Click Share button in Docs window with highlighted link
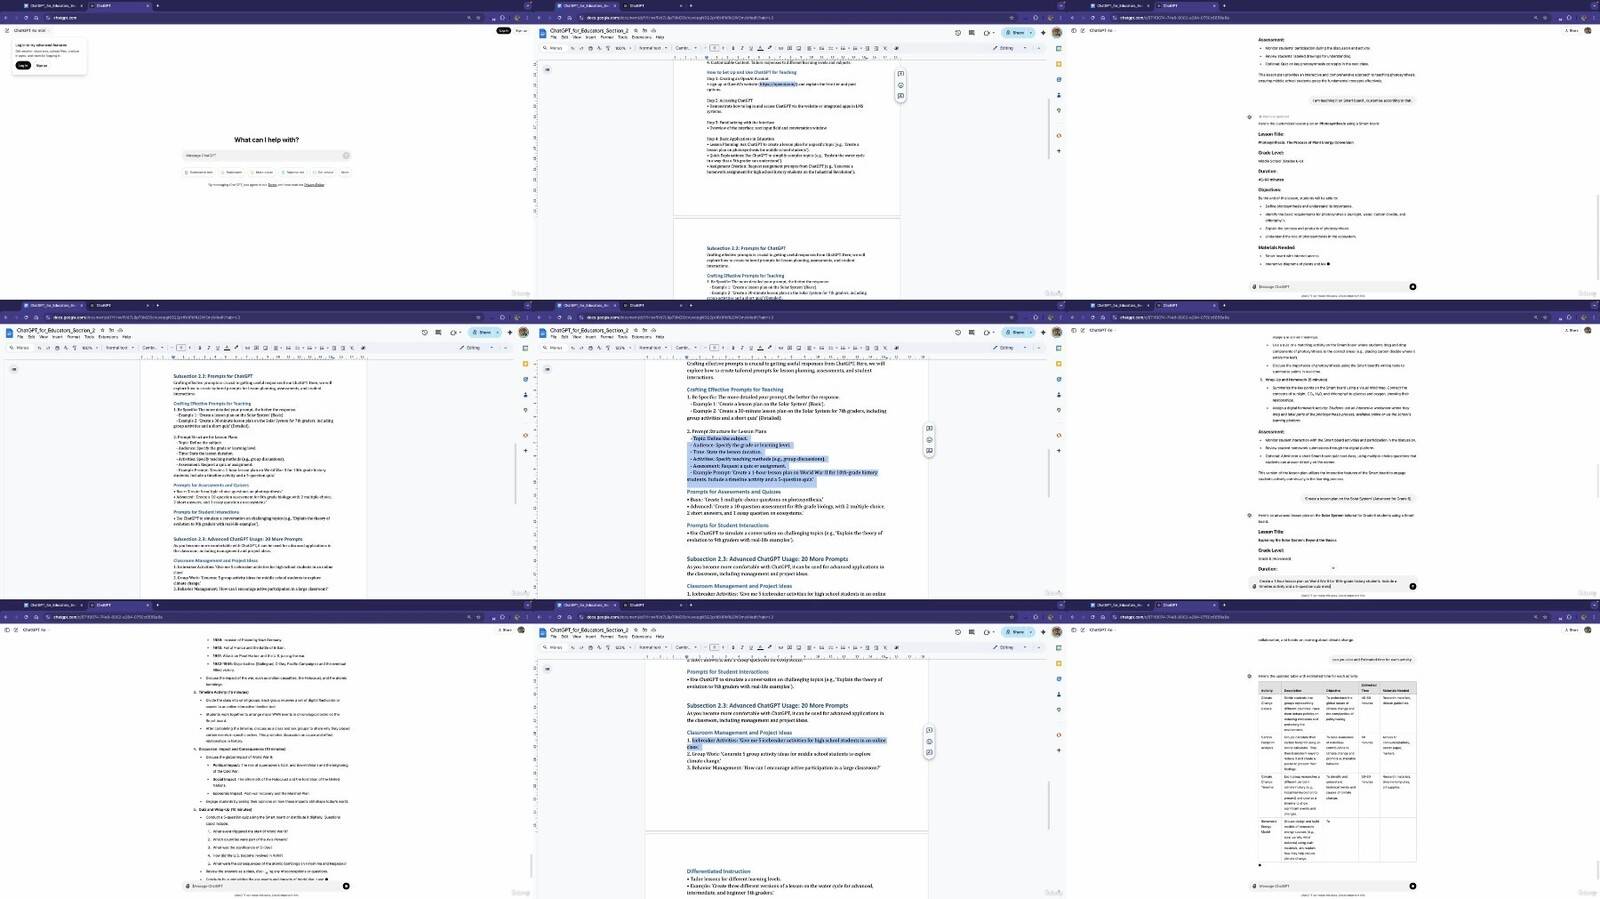The width and height of the screenshot is (1600, 899). click(1015, 32)
